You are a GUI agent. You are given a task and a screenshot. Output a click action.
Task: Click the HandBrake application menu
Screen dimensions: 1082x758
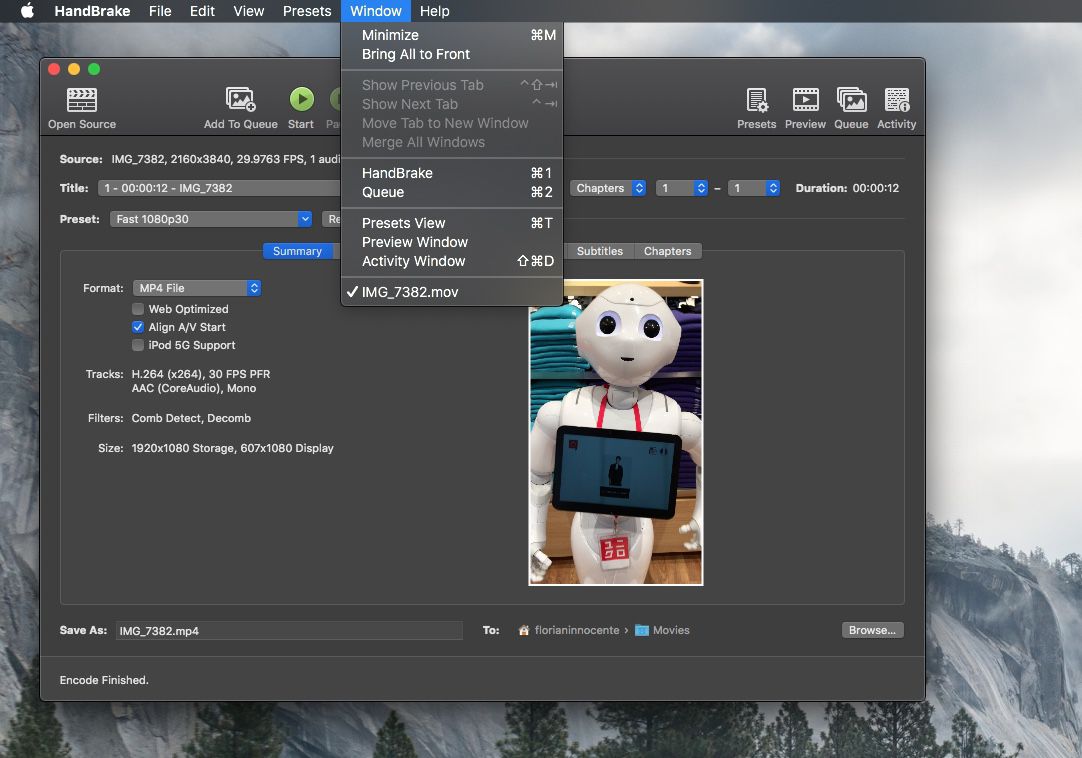(92, 11)
